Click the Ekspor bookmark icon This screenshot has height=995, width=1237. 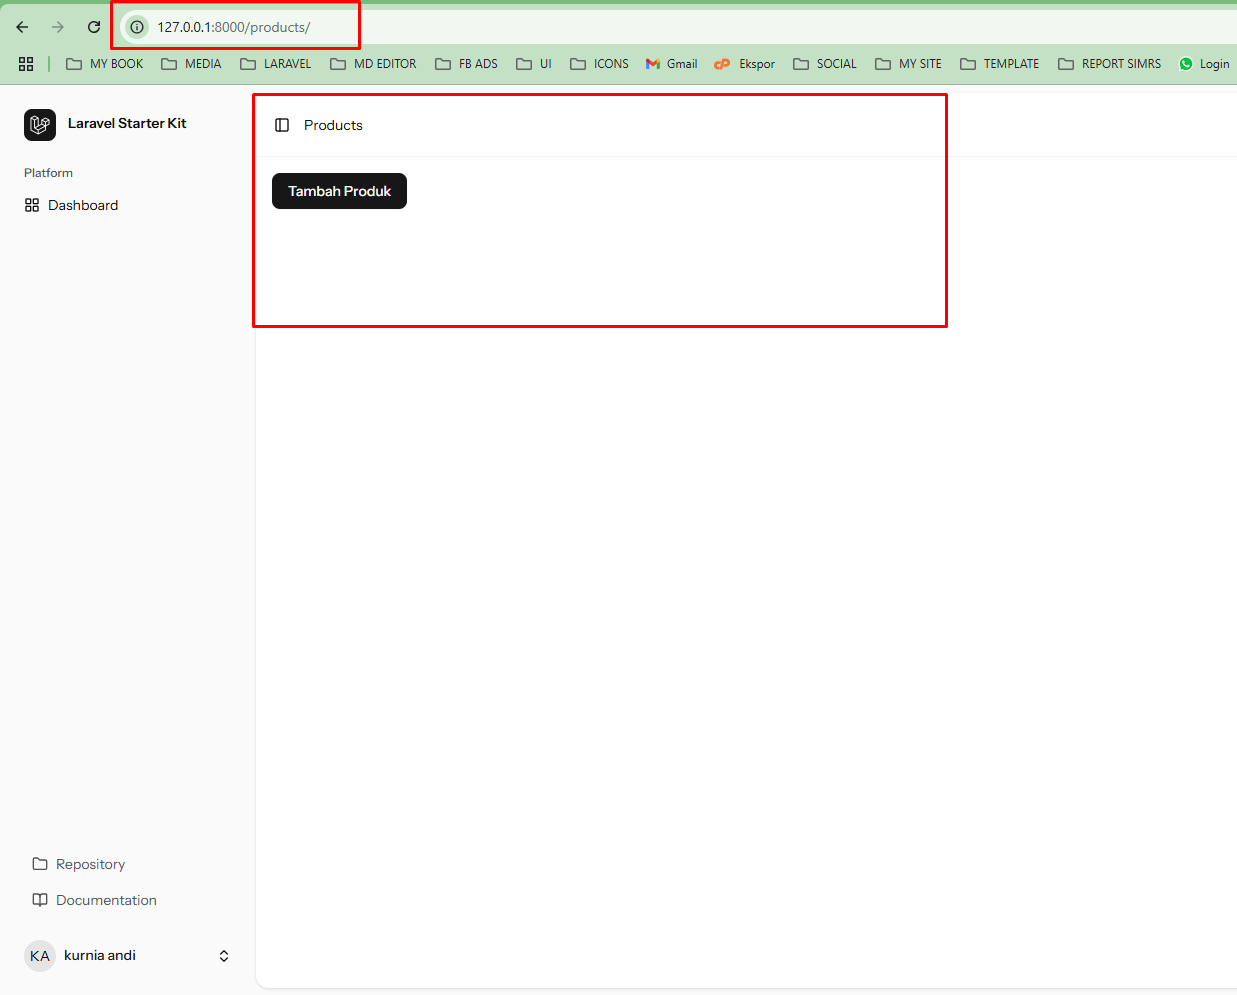pos(722,63)
